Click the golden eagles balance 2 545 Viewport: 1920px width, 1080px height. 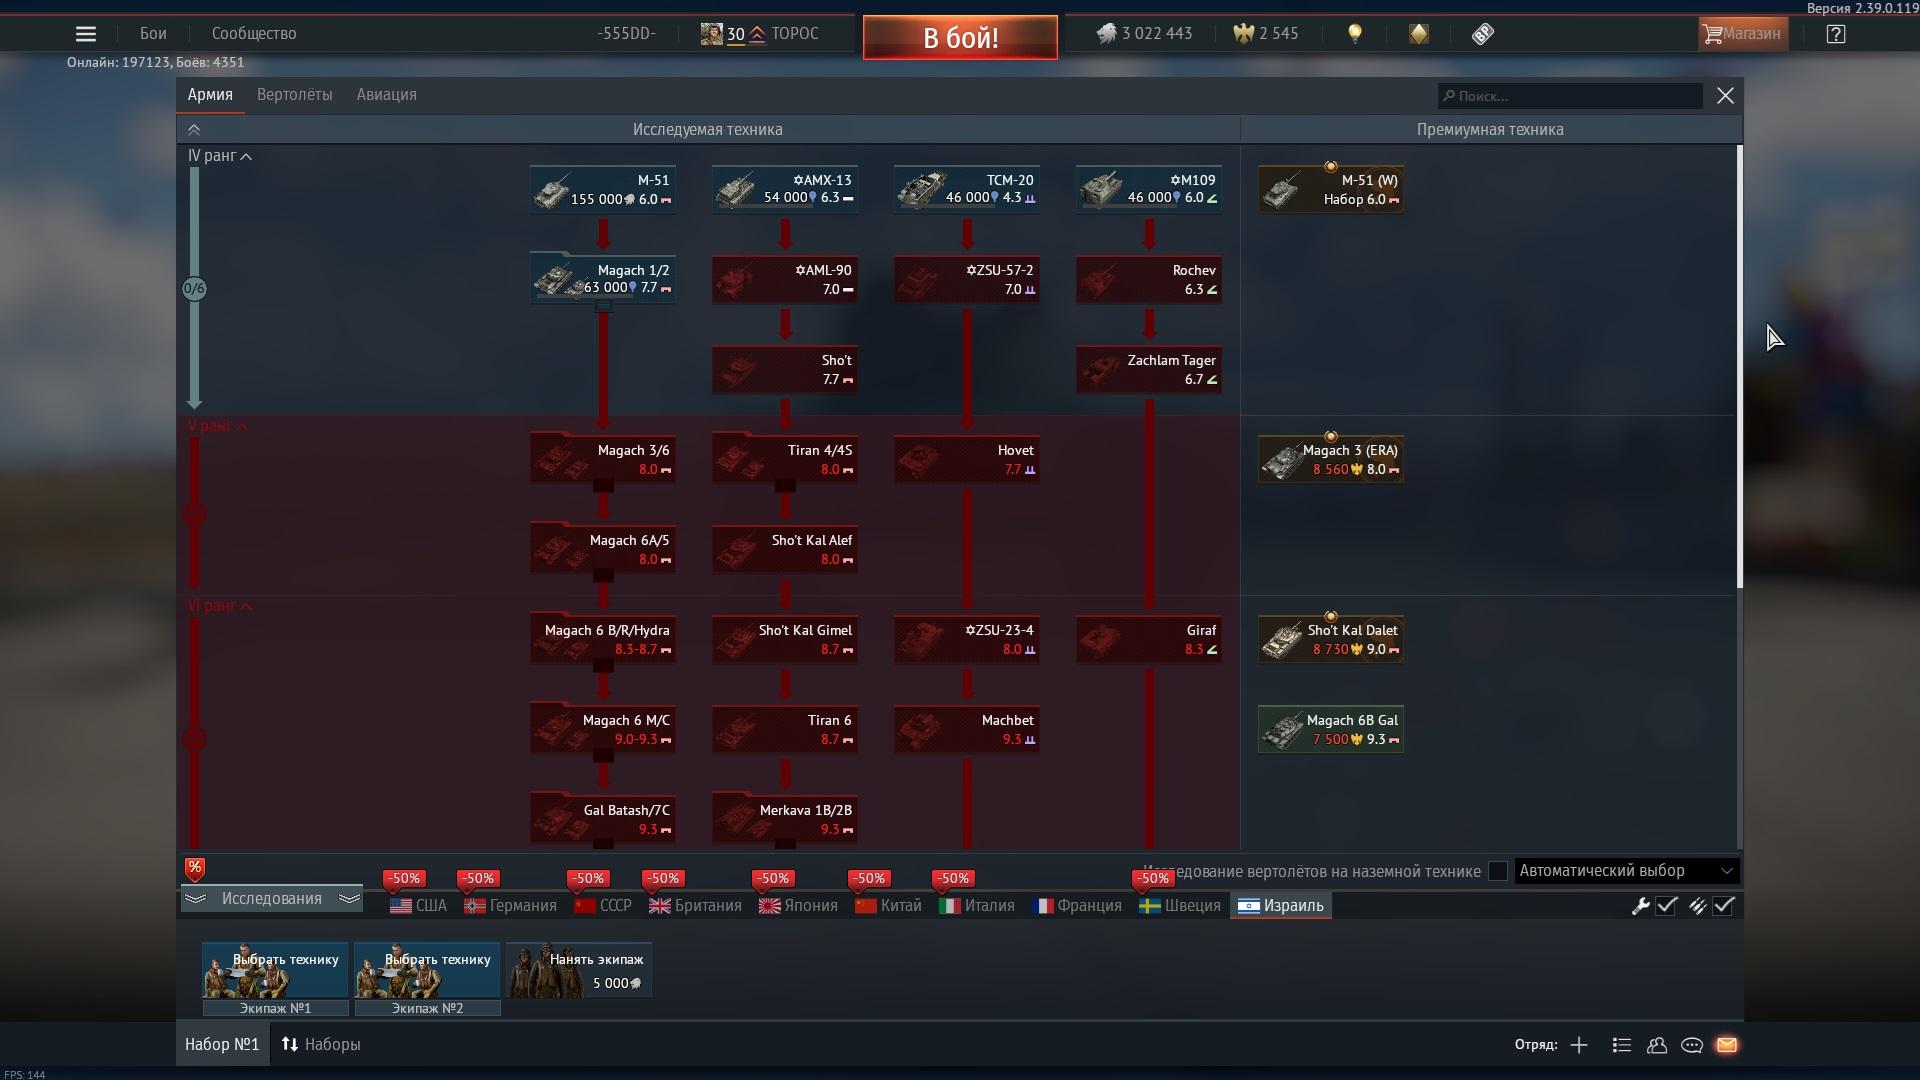[x=1266, y=34]
